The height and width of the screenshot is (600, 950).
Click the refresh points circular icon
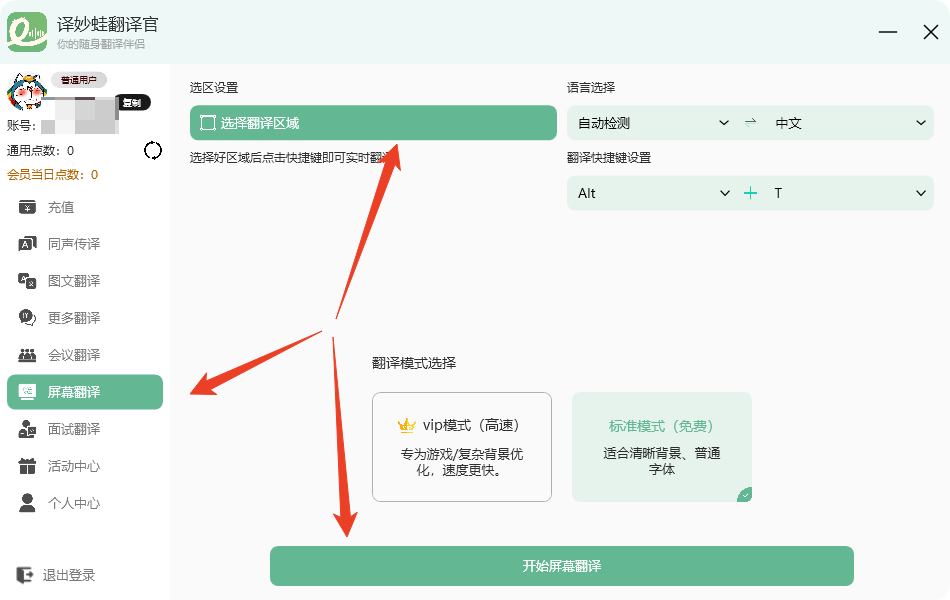click(x=153, y=151)
